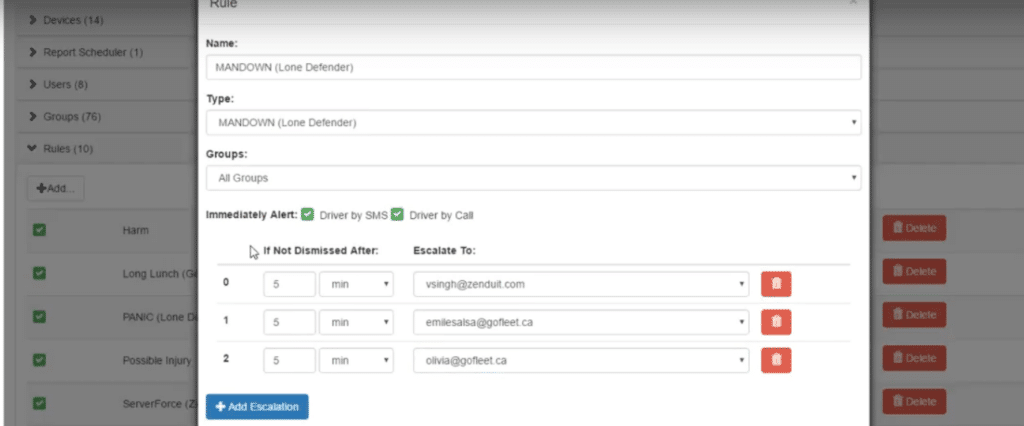Open the emilesalsa@gofleet.ca recipient dropdown
The width and height of the screenshot is (1024, 426).
click(x=581, y=322)
